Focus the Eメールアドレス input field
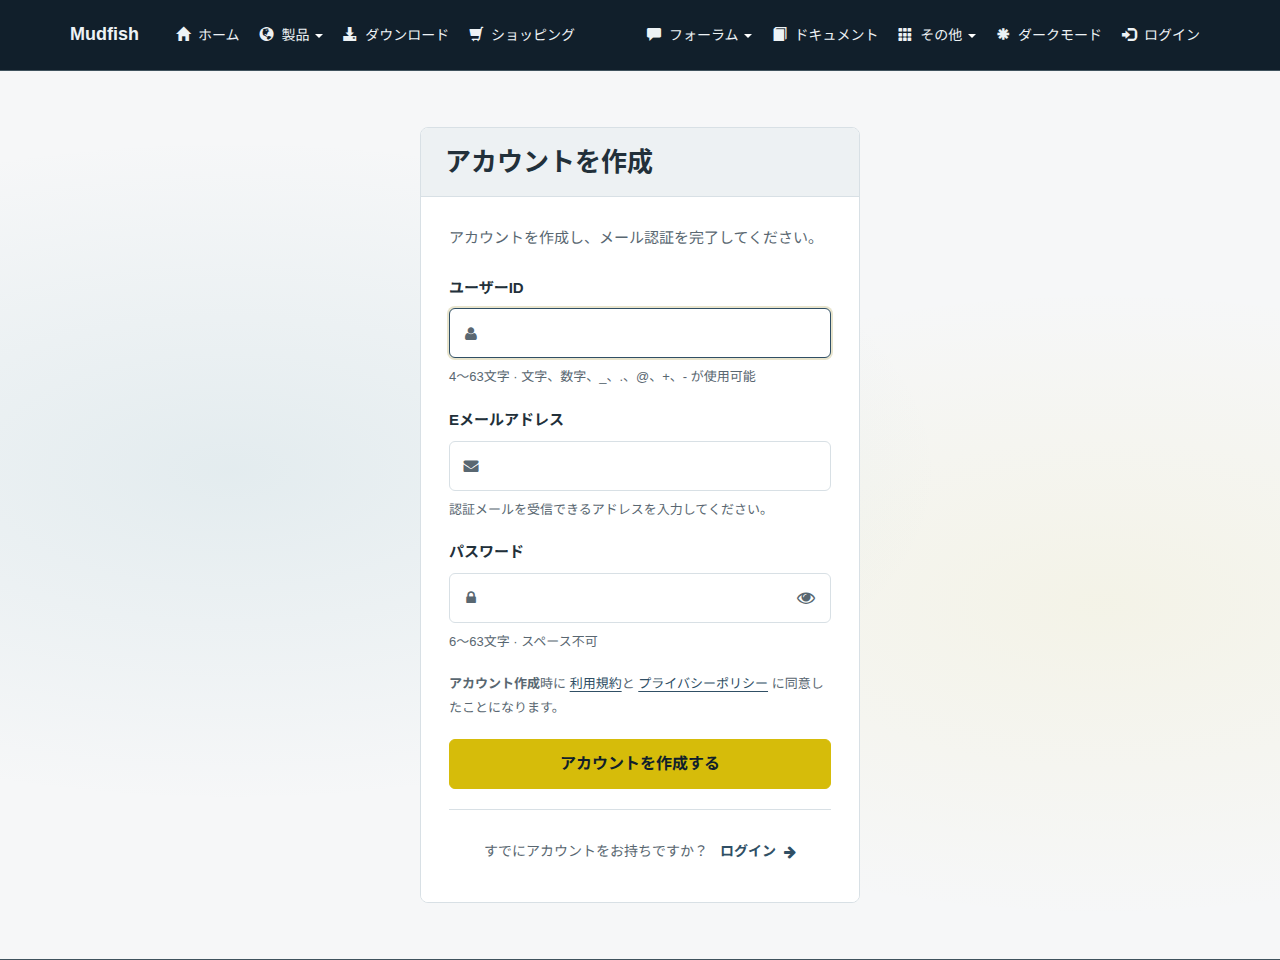The height and width of the screenshot is (960, 1280). [x=640, y=466]
